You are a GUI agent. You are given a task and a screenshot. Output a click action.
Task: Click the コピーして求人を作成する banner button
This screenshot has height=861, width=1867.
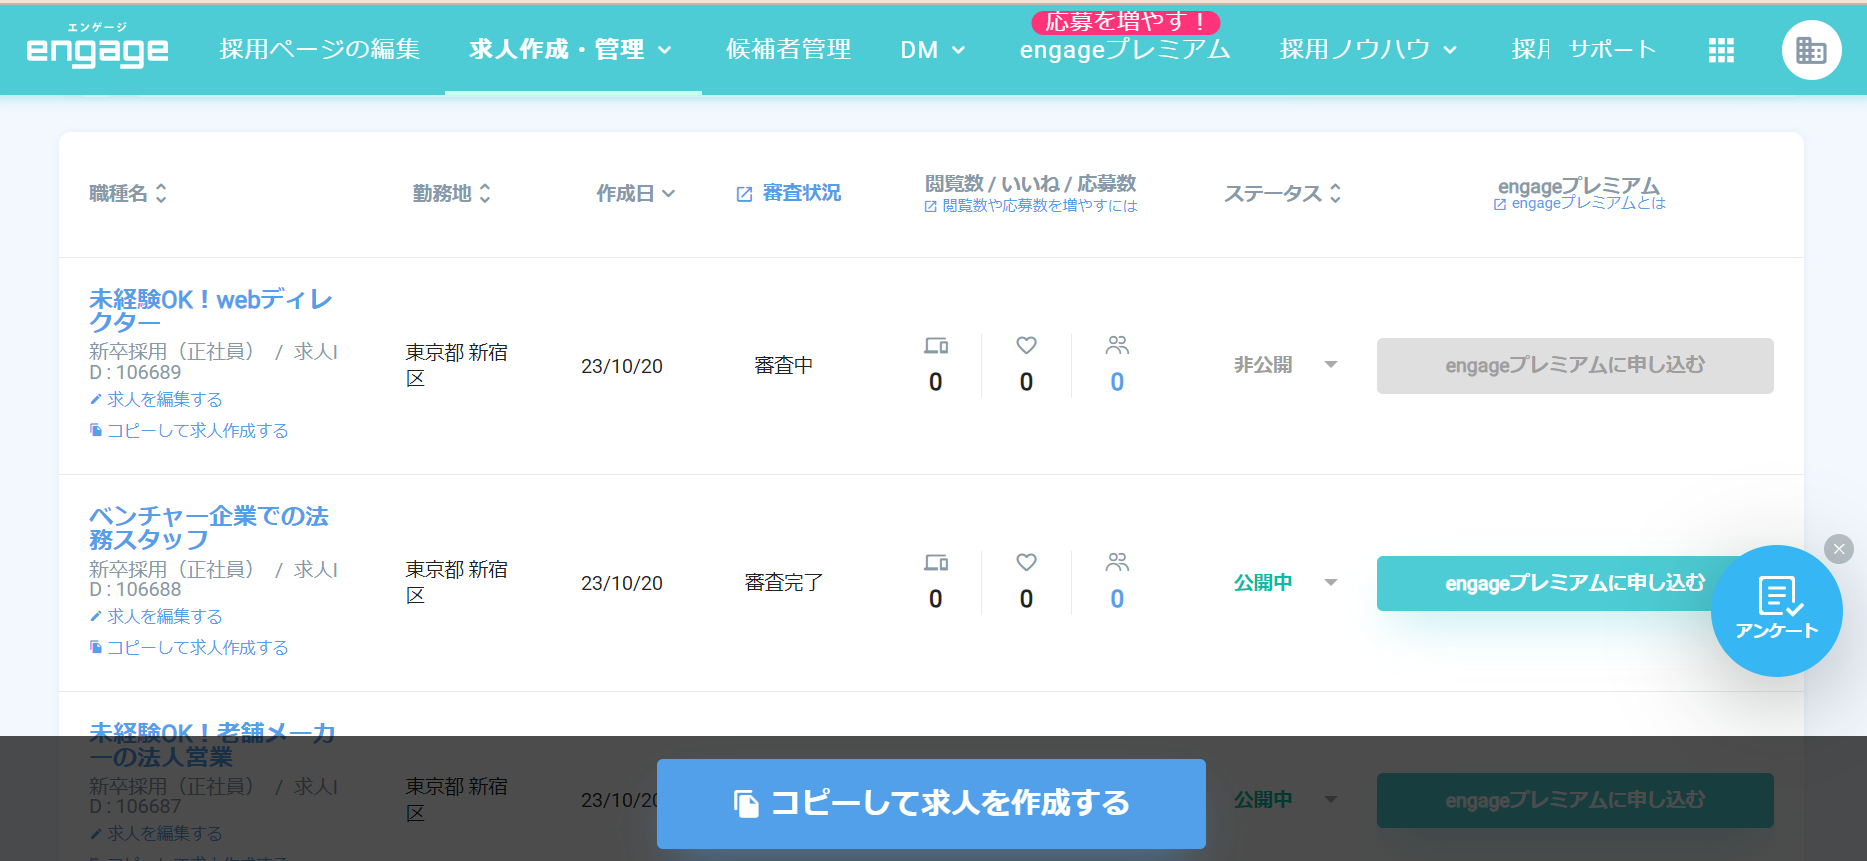pos(931,804)
